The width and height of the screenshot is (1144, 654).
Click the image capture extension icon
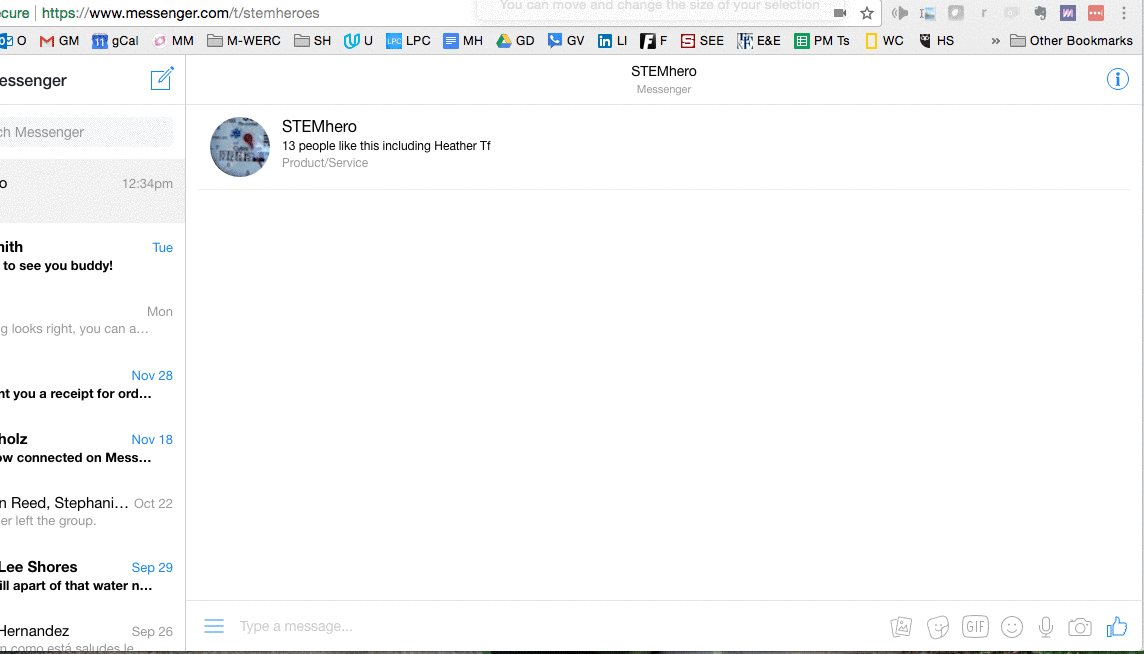(x=927, y=13)
